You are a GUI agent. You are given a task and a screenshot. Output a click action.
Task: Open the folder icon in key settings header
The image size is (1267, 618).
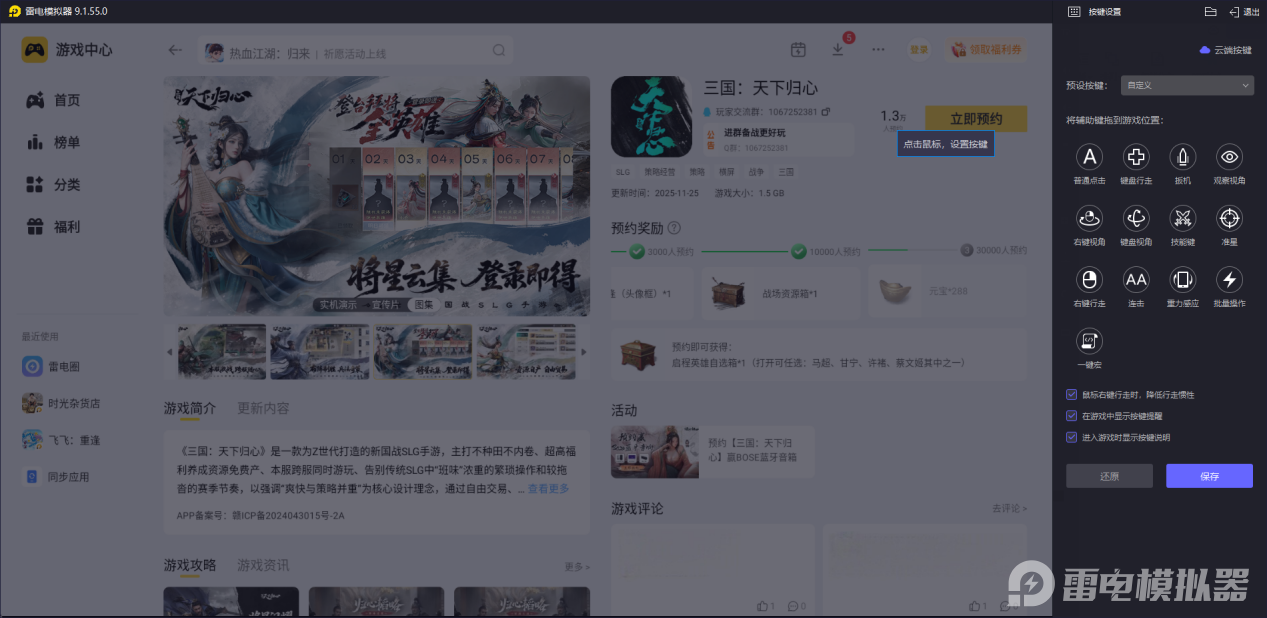(x=1210, y=12)
